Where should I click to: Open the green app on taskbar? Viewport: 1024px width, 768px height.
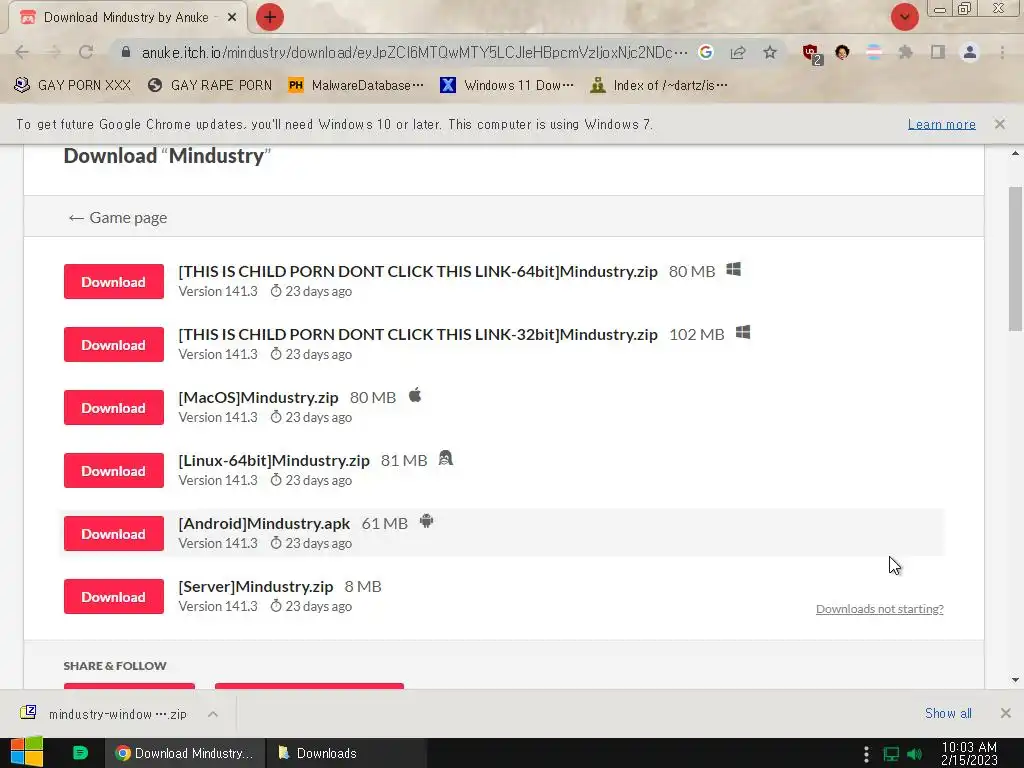point(80,753)
